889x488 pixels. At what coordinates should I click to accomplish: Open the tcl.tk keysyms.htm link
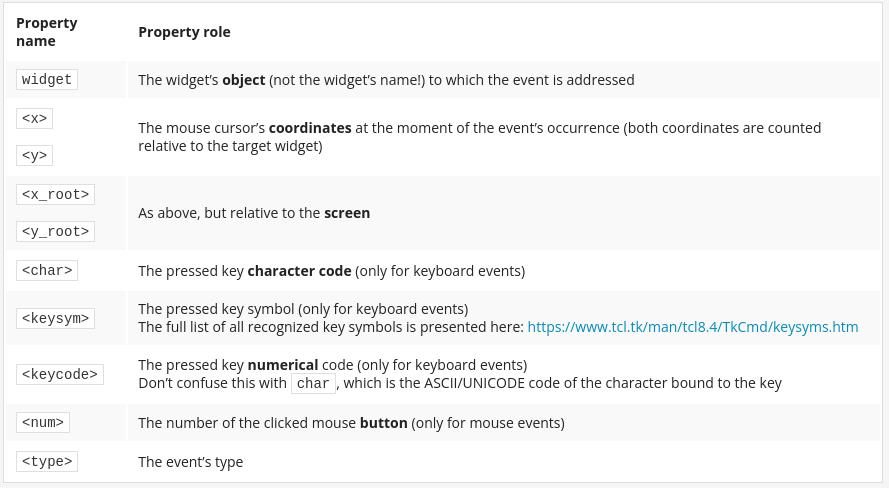point(692,327)
